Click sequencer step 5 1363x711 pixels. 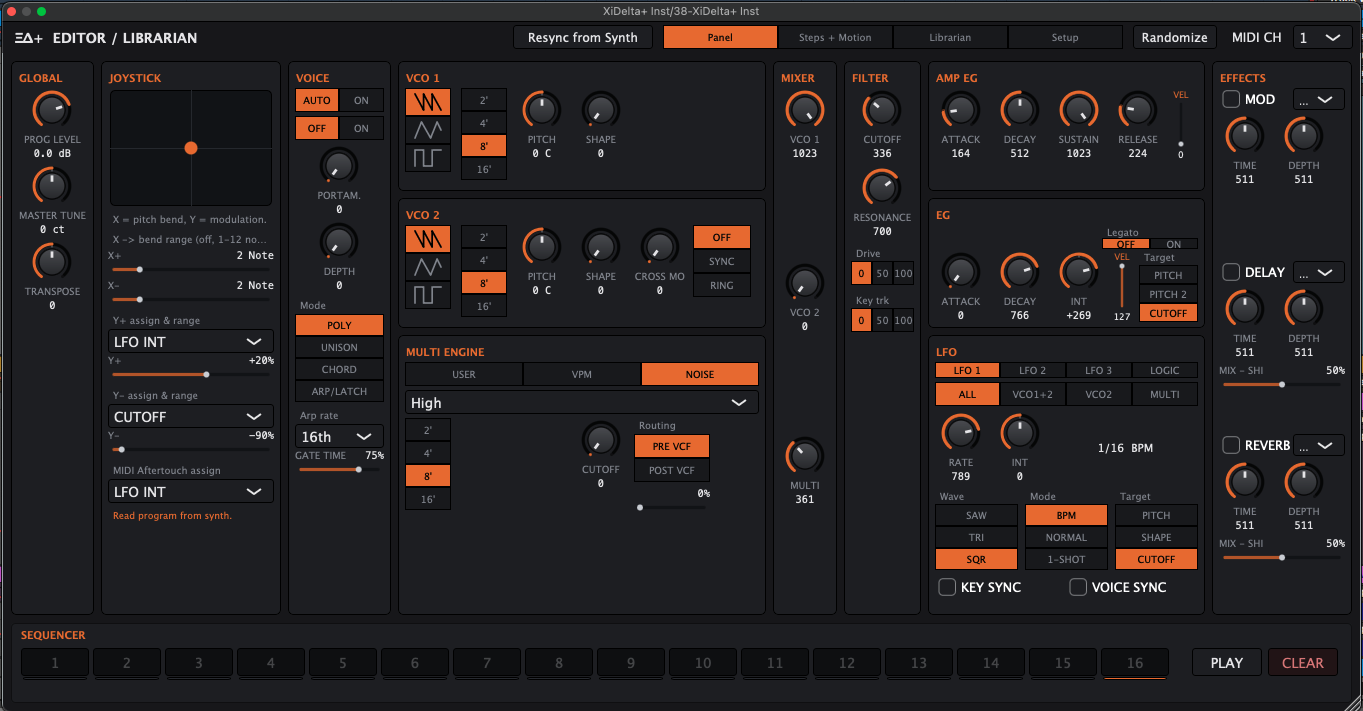[343, 662]
